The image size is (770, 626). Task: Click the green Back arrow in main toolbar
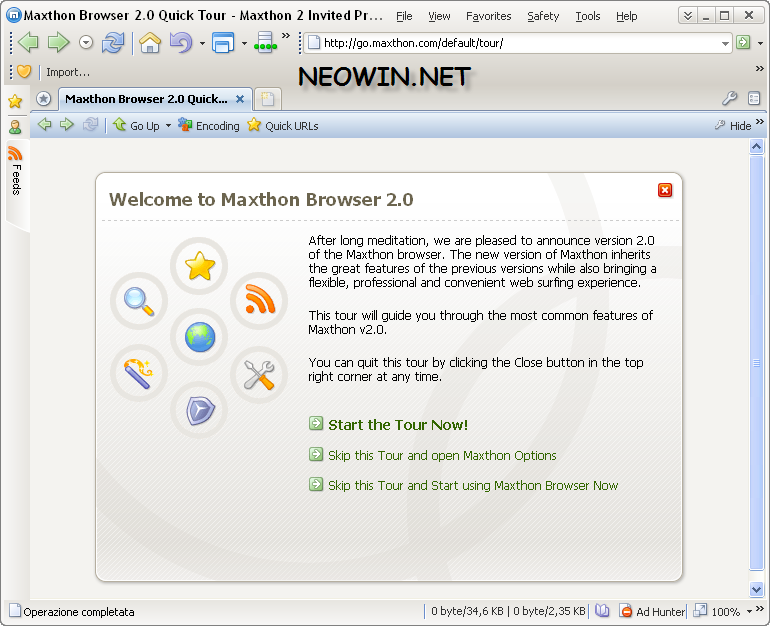point(28,43)
